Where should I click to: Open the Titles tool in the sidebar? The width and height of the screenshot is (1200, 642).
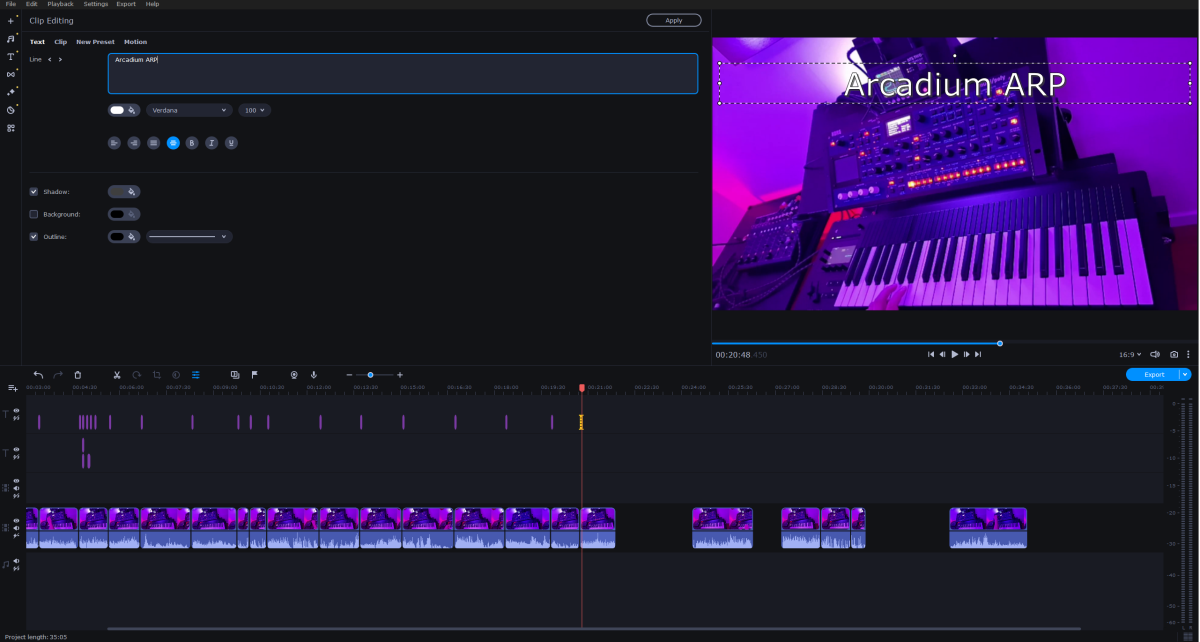click(11, 56)
